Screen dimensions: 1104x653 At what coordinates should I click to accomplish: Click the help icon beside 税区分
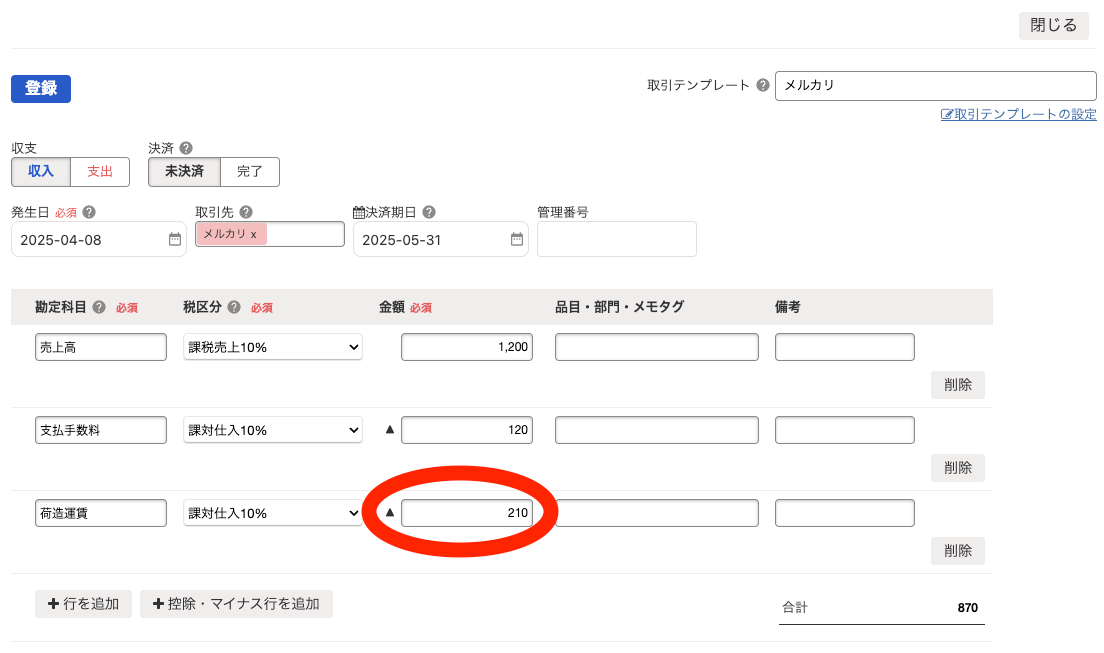(234, 307)
